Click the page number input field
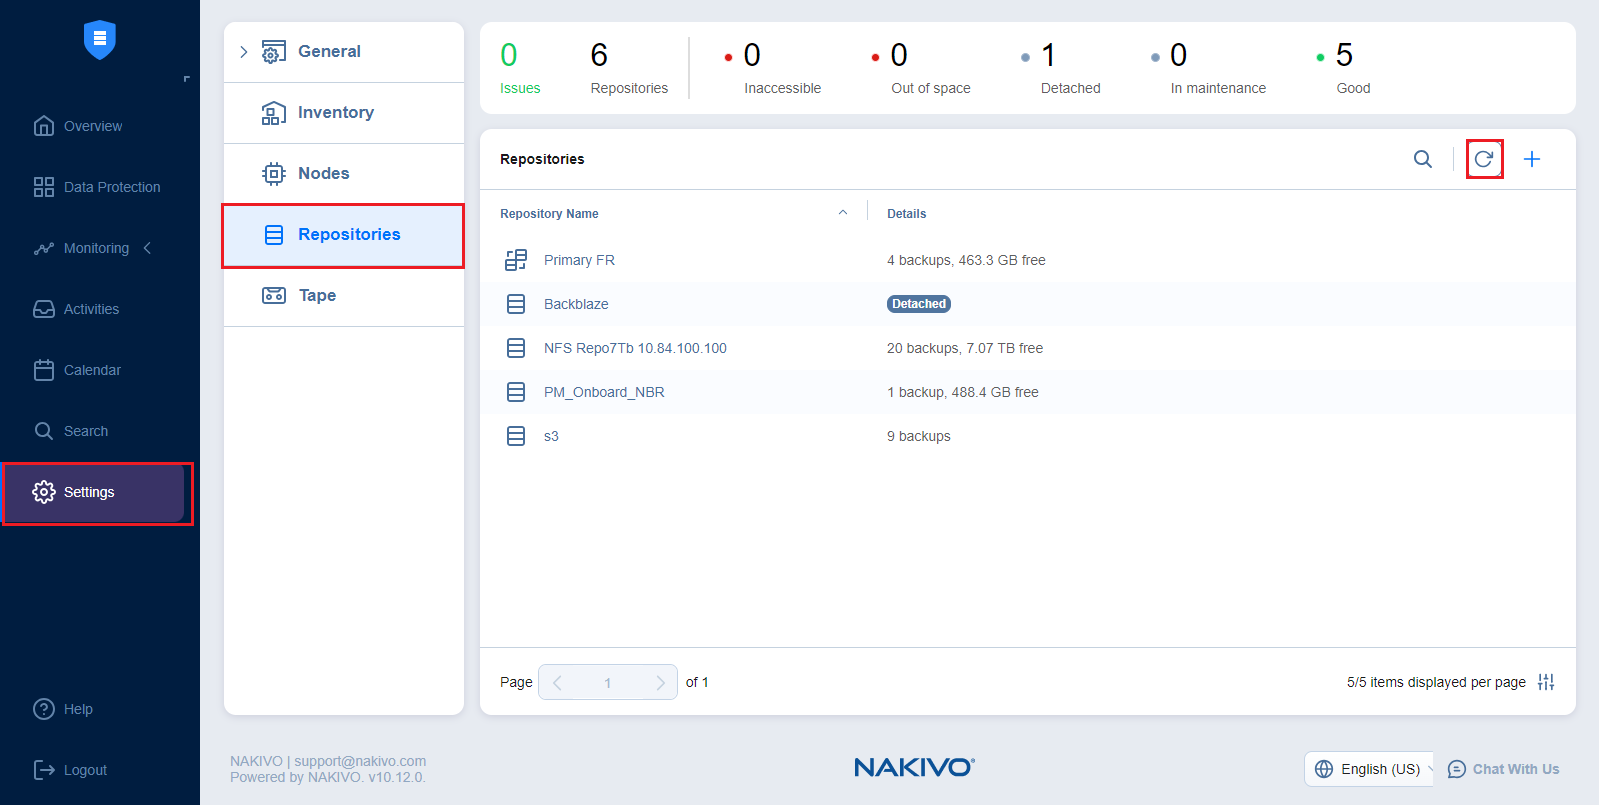The image size is (1599, 805). pos(608,682)
